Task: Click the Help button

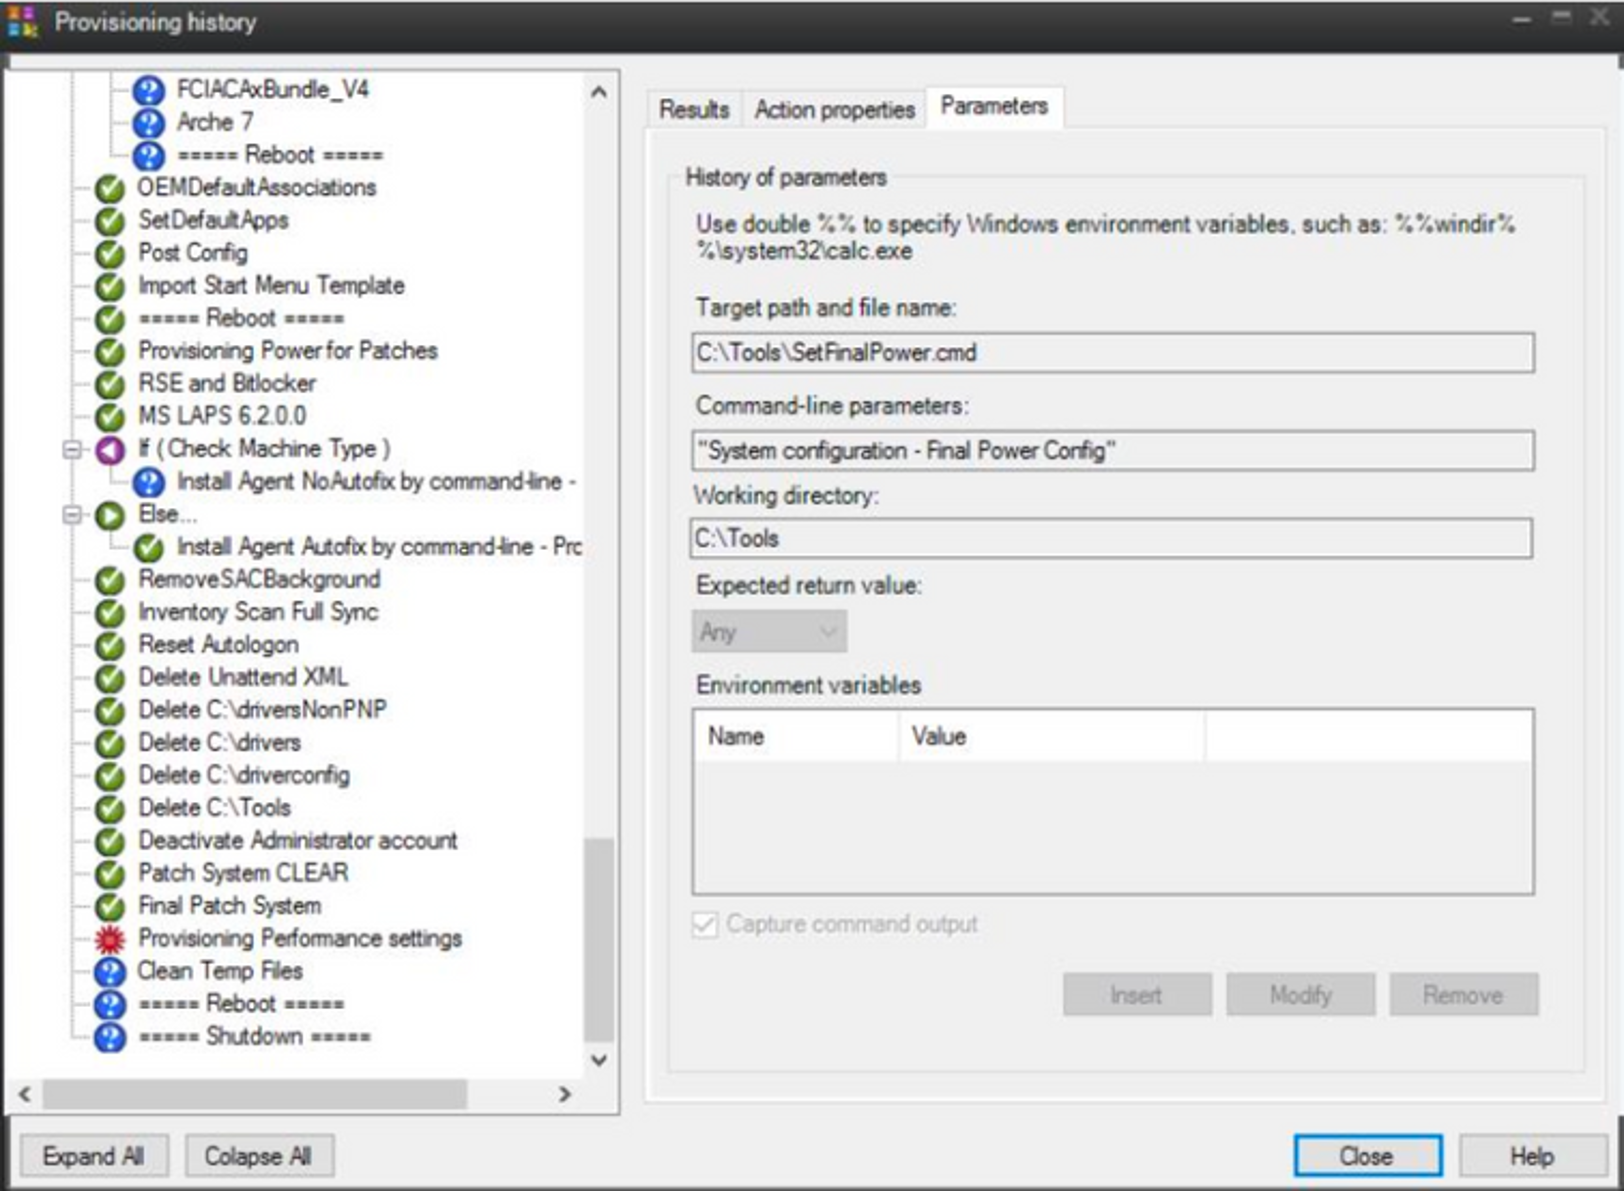Action: click(1530, 1156)
